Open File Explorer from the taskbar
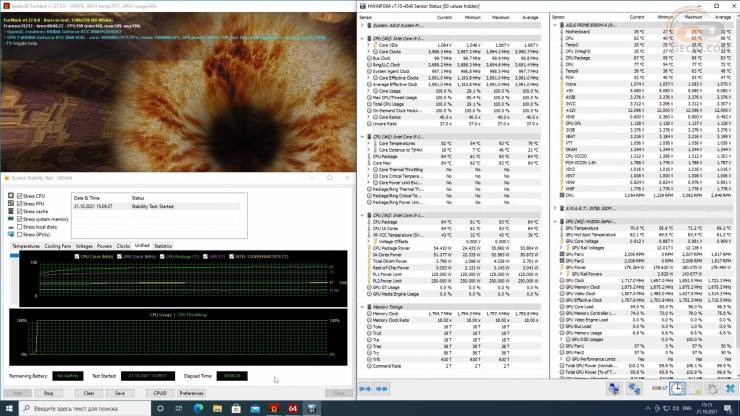This screenshot has height=416, width=740. click(217, 408)
